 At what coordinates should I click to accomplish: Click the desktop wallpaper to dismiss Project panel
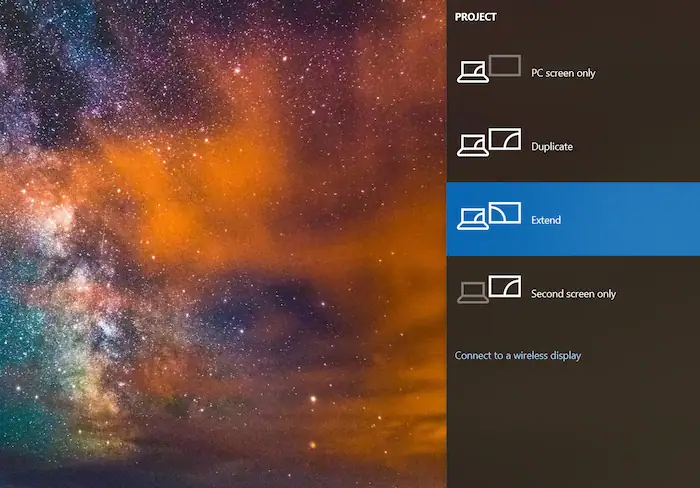pyautogui.click(x=220, y=240)
